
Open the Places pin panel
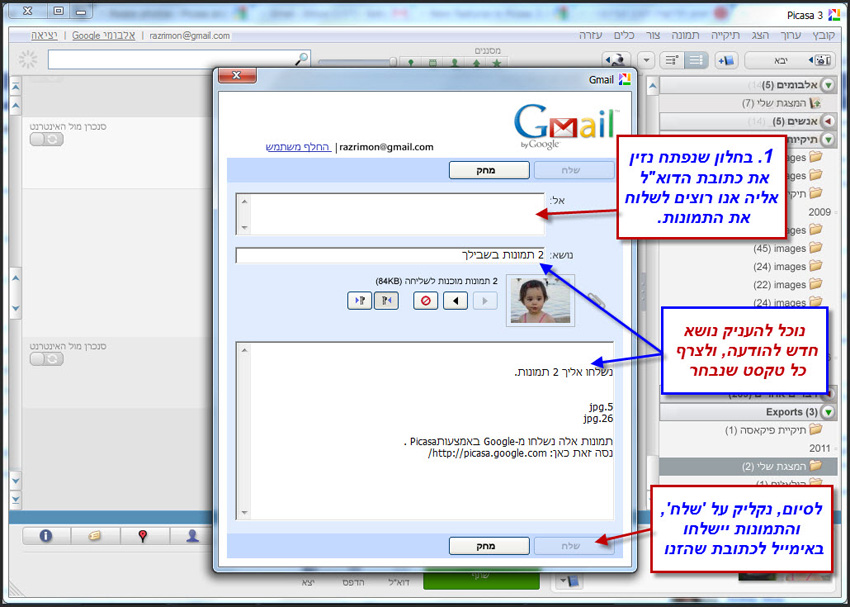[x=143, y=536]
